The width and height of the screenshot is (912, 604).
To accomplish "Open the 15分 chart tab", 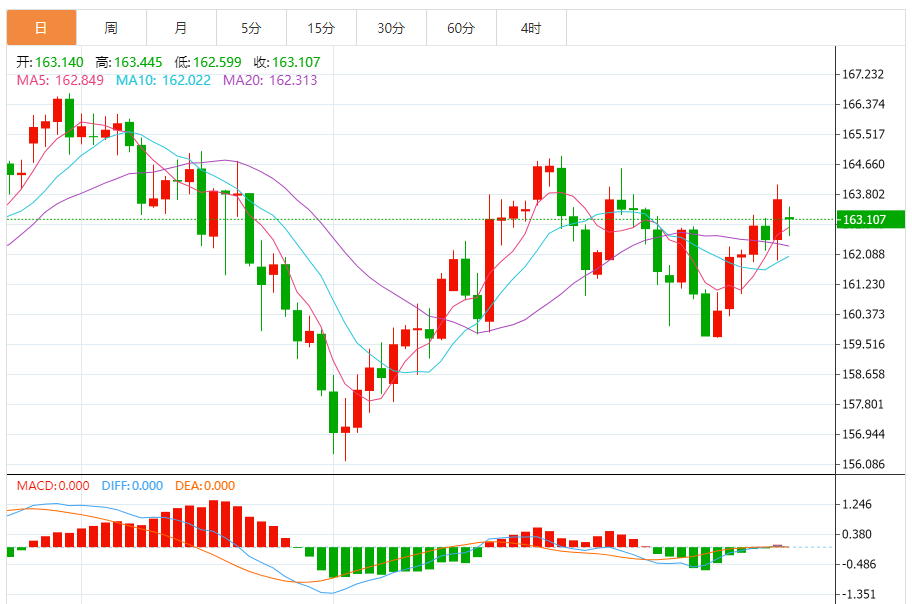I will coord(321,27).
